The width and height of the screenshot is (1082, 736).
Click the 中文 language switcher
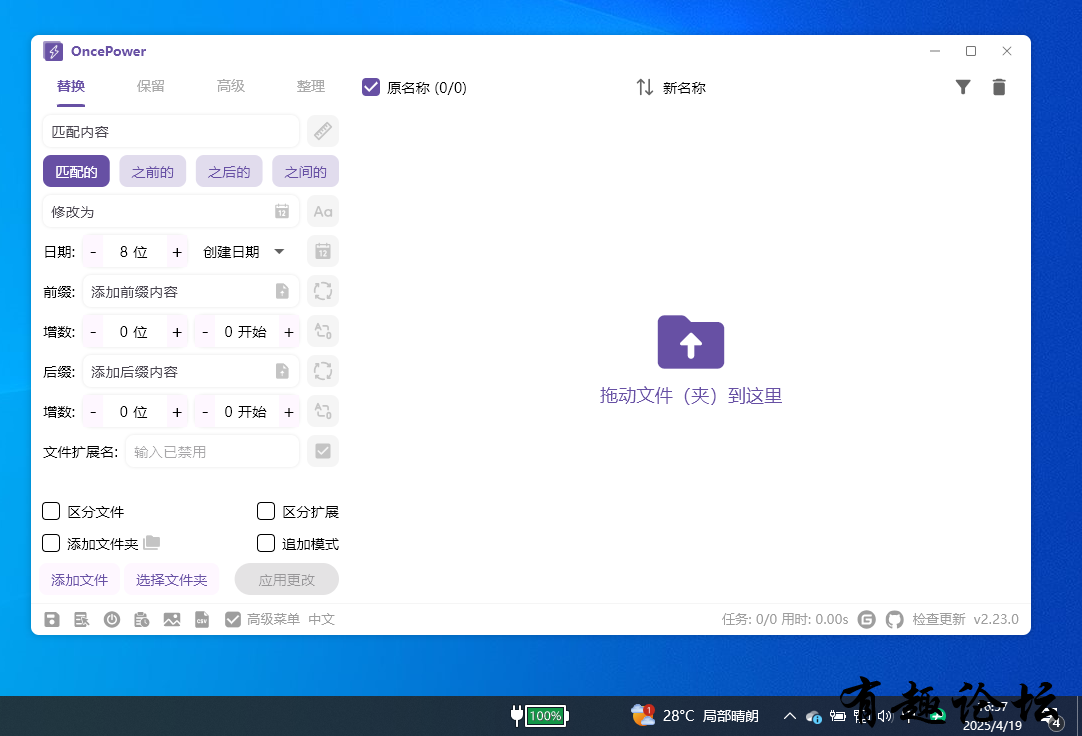322,619
